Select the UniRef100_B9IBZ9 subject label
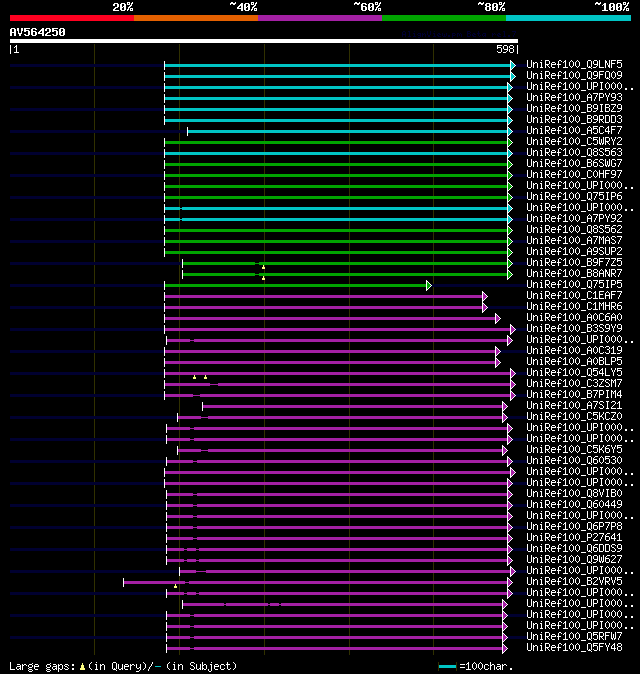This screenshot has height=674, width=640. pyautogui.click(x=574, y=108)
